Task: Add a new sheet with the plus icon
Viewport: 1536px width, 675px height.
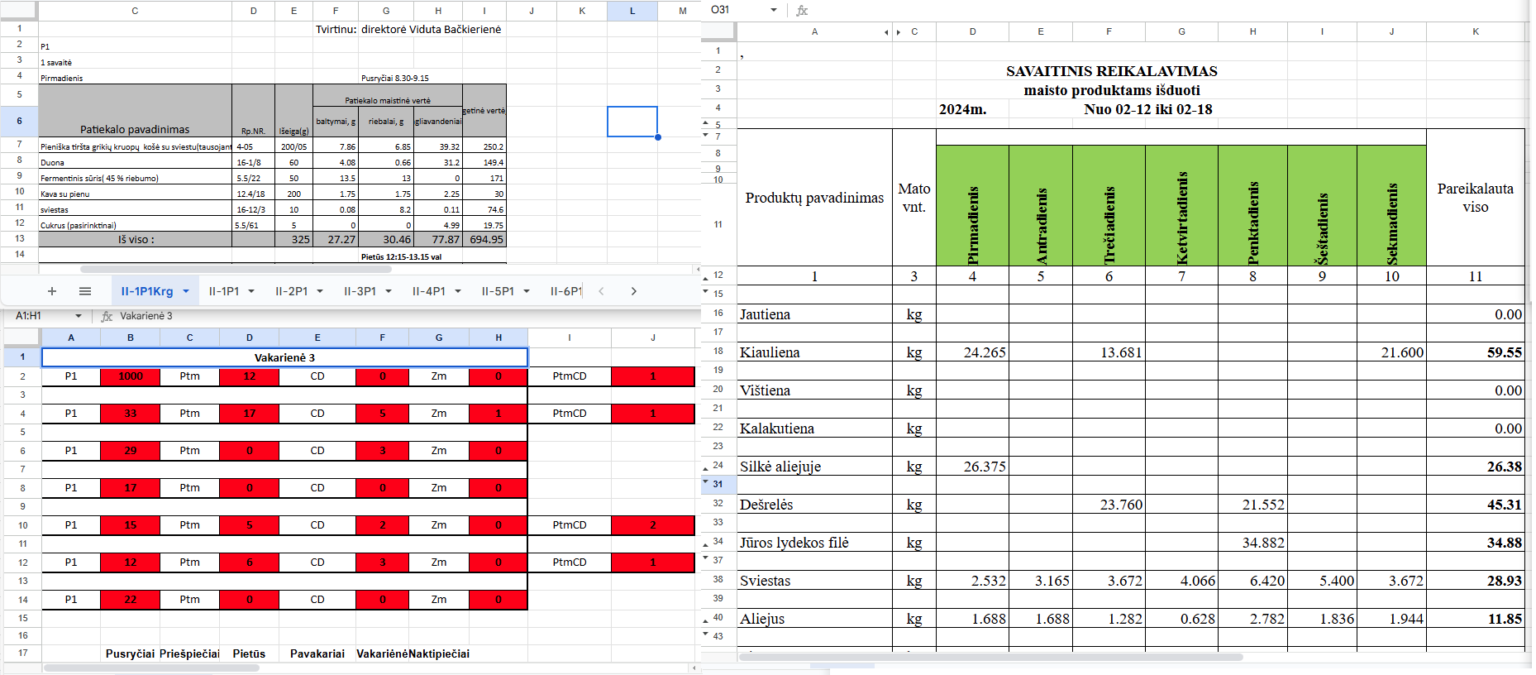Action: point(52,291)
